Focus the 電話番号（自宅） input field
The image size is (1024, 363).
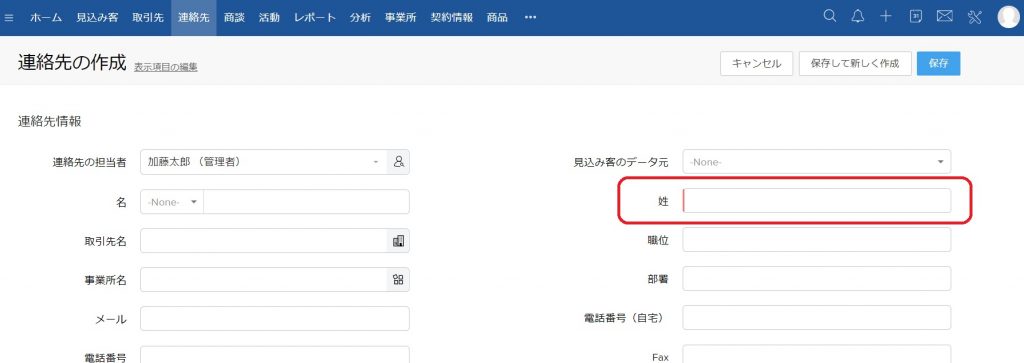tap(816, 318)
